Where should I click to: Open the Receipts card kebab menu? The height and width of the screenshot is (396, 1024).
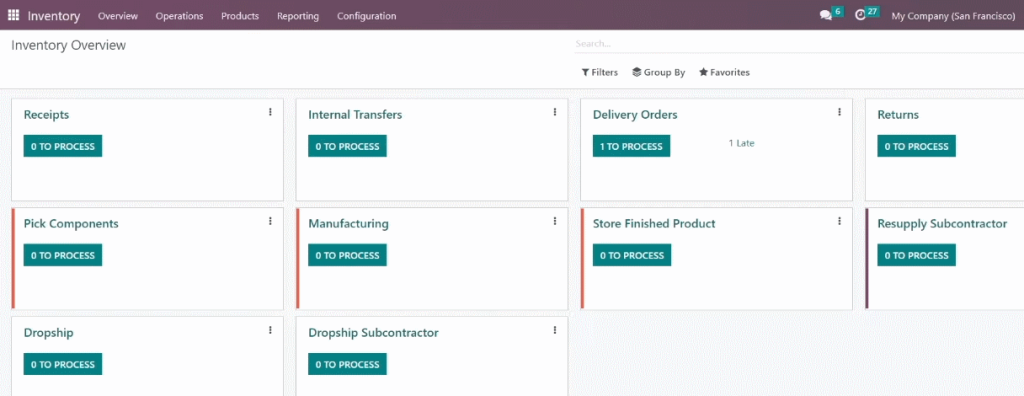coord(270,112)
